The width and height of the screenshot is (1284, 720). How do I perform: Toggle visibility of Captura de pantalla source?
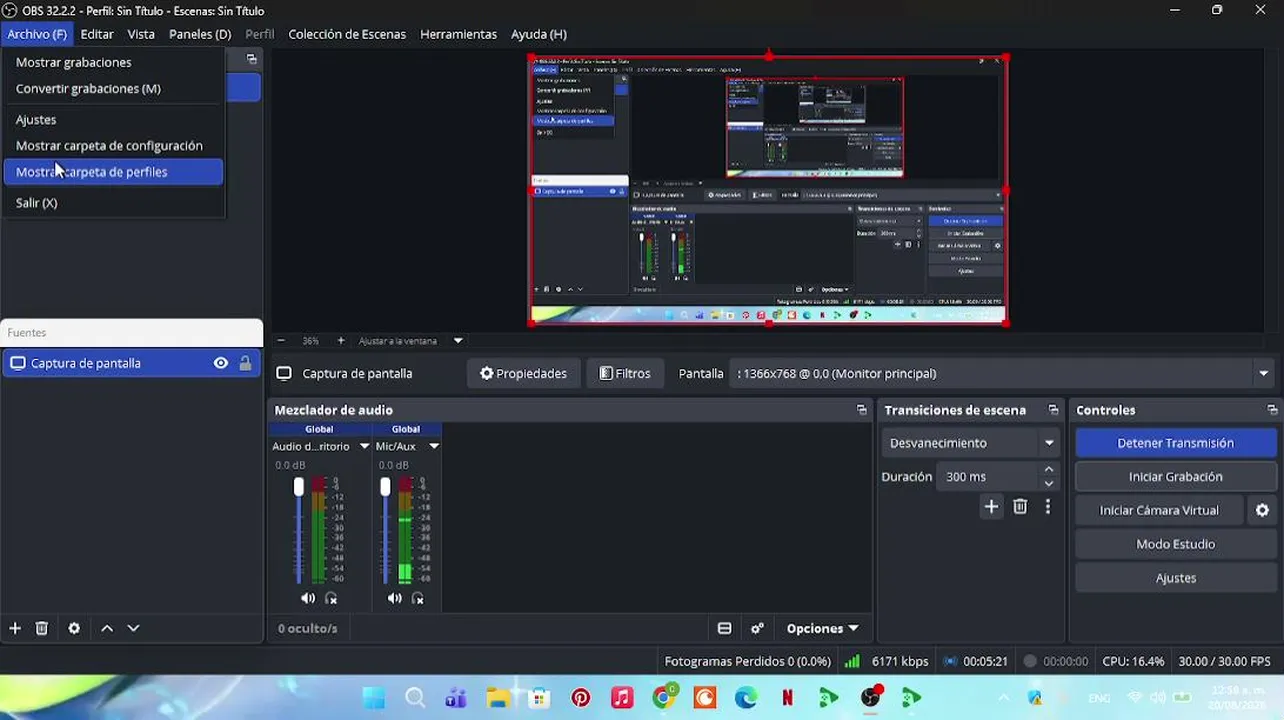click(221, 363)
